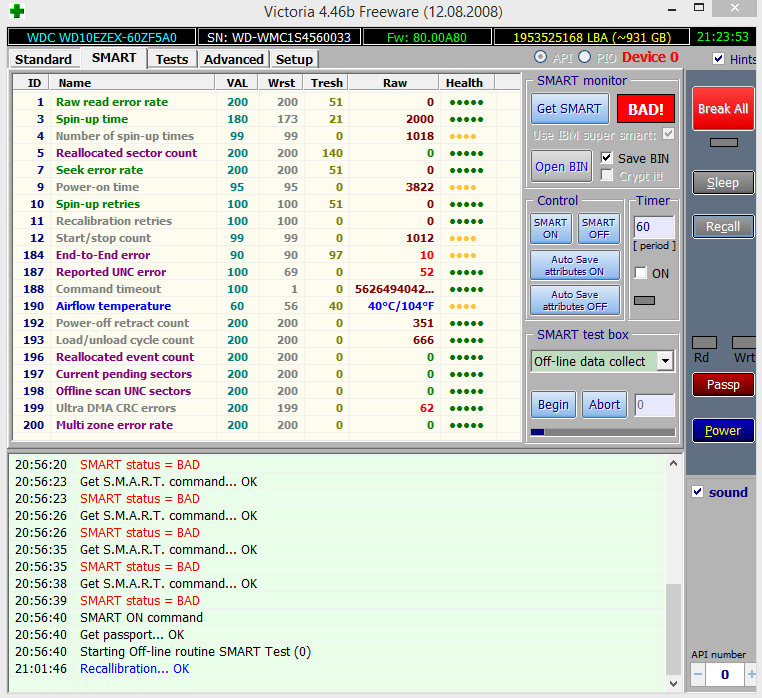Select the Airflow temperature row
The height and width of the screenshot is (698, 762).
266,306
